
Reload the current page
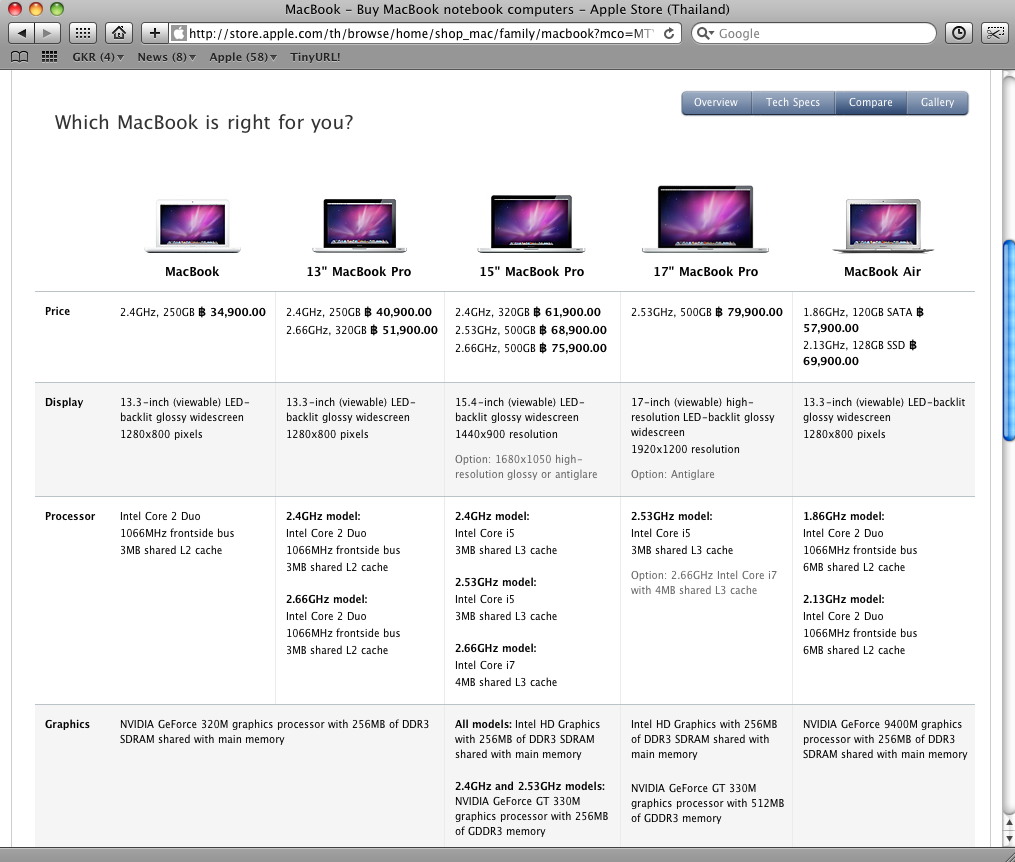(x=669, y=33)
